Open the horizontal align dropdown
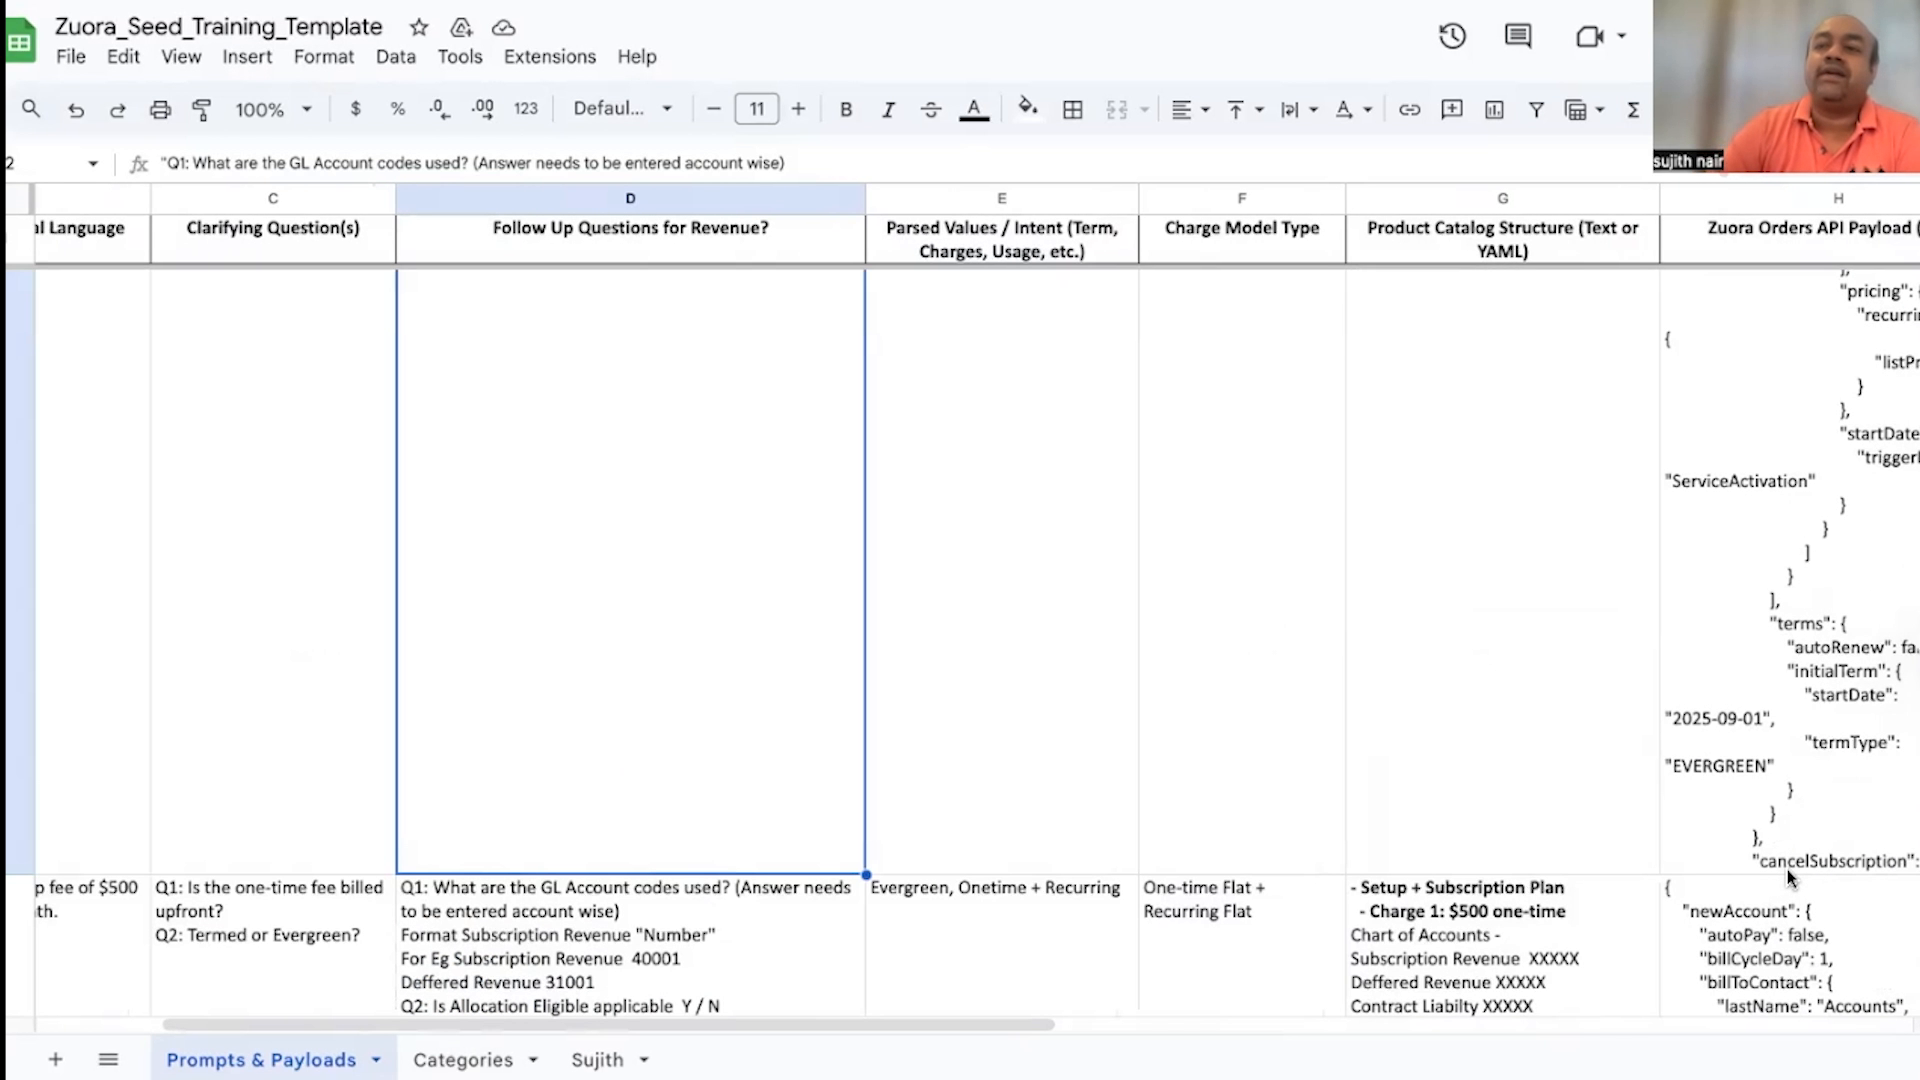The image size is (1920, 1080). pos(1190,109)
